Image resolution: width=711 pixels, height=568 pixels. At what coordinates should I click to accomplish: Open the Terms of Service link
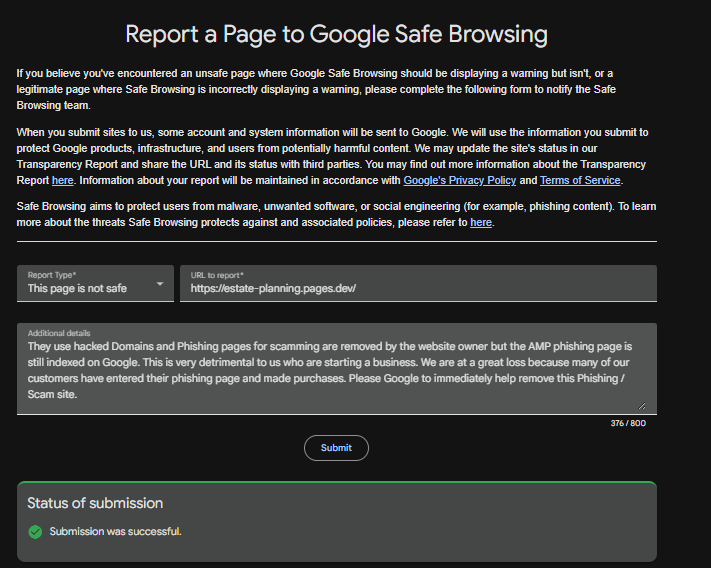[x=580, y=180]
